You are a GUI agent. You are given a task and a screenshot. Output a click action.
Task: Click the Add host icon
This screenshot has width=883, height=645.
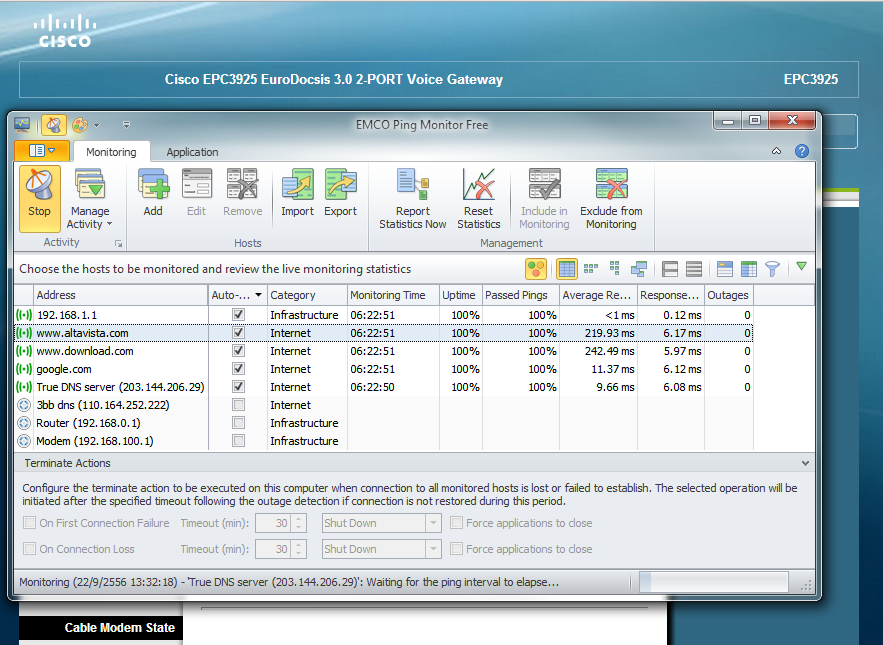(x=153, y=187)
